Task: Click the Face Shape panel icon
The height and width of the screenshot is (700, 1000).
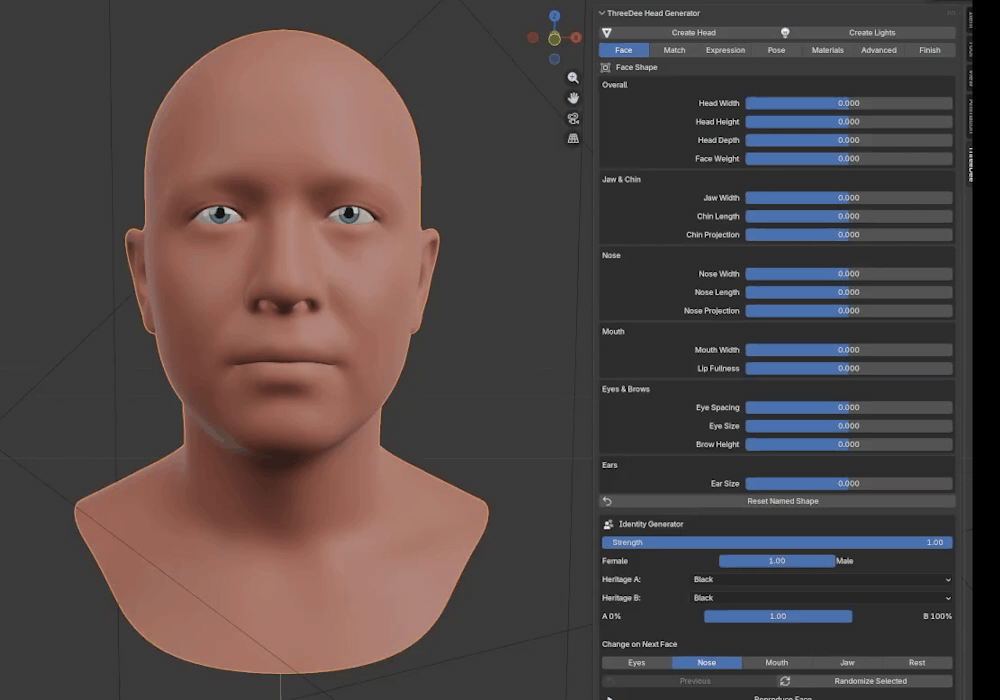Action: coord(606,68)
